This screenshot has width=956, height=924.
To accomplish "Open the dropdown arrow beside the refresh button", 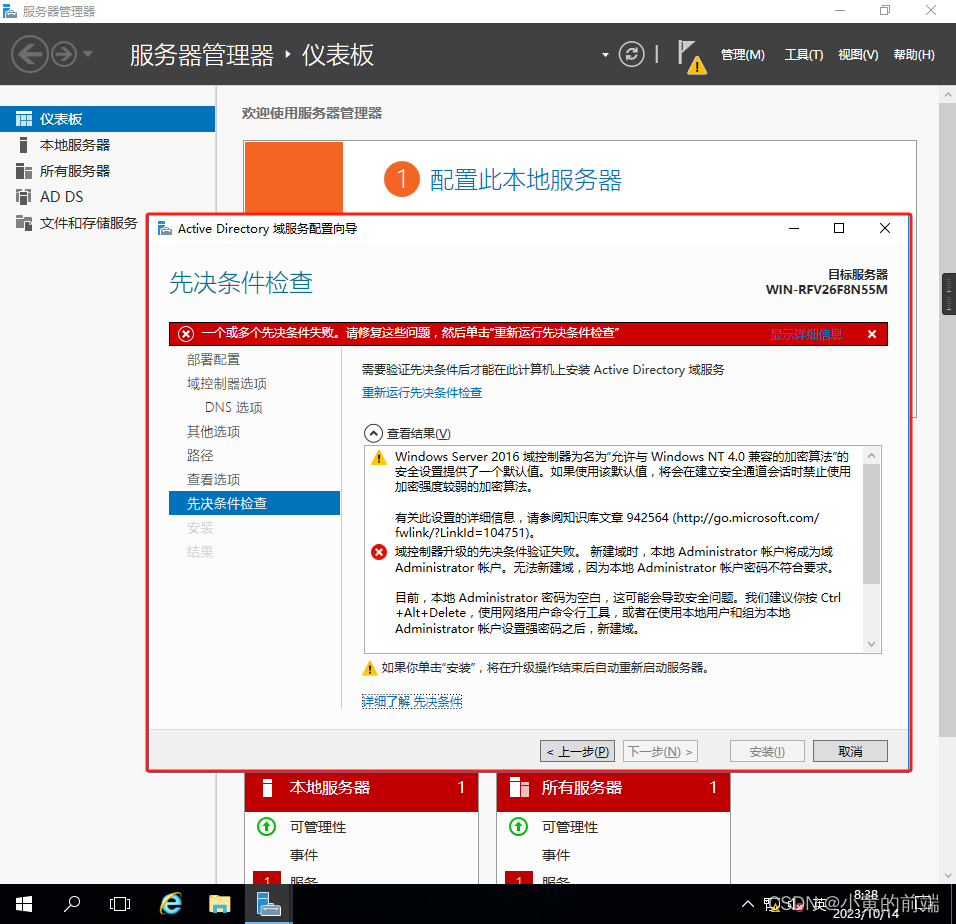I will 605,55.
